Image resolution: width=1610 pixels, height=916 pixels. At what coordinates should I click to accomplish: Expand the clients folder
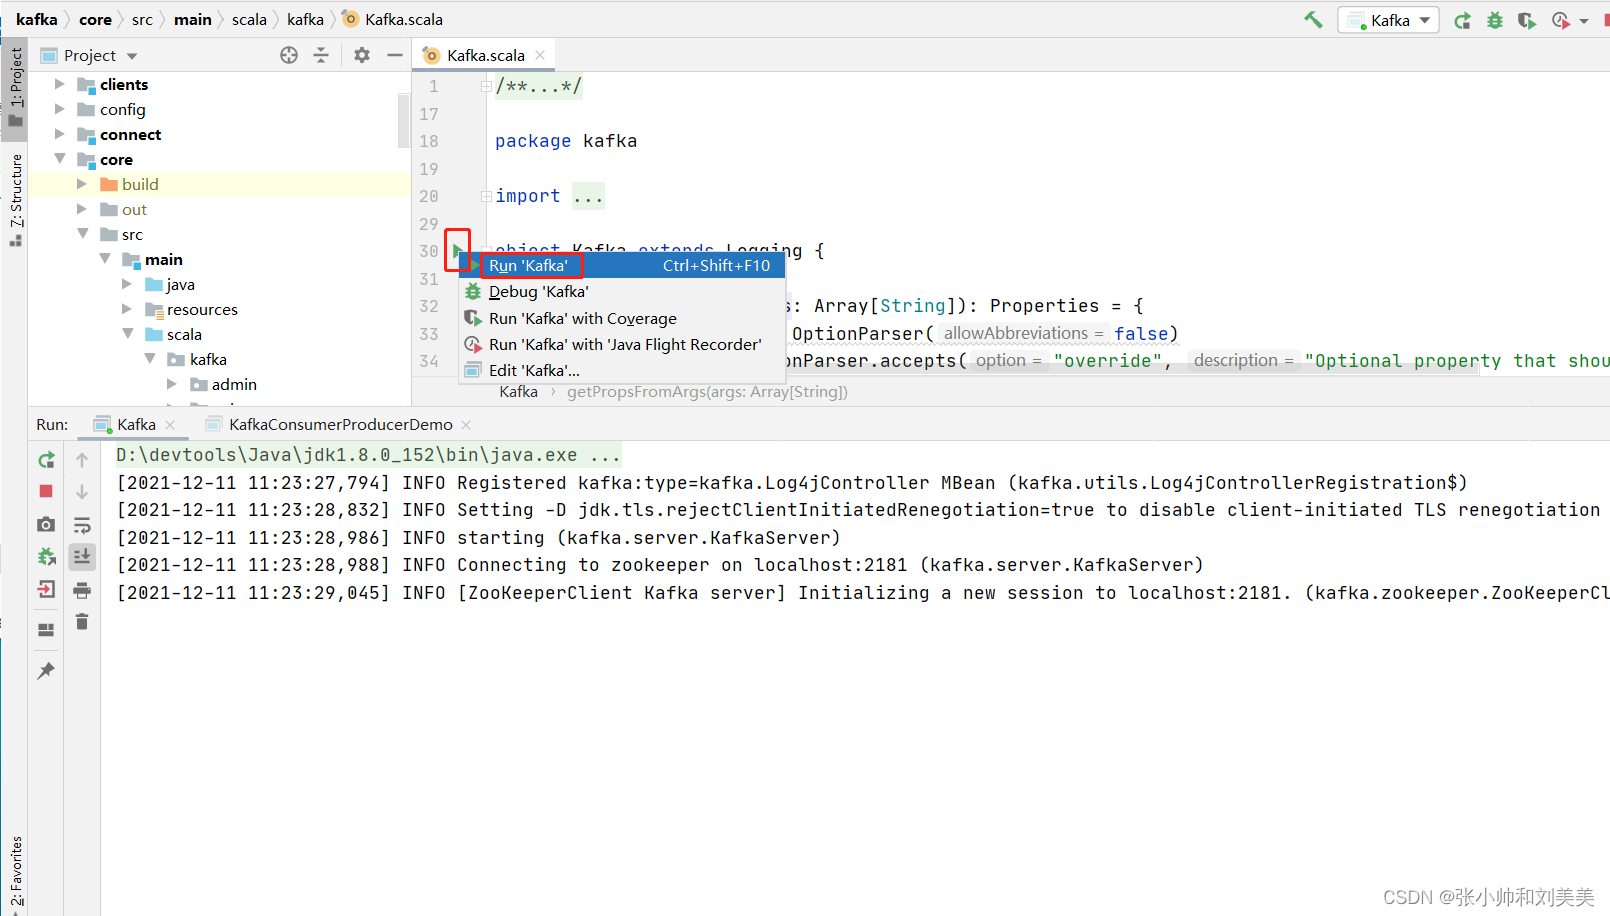tap(59, 84)
